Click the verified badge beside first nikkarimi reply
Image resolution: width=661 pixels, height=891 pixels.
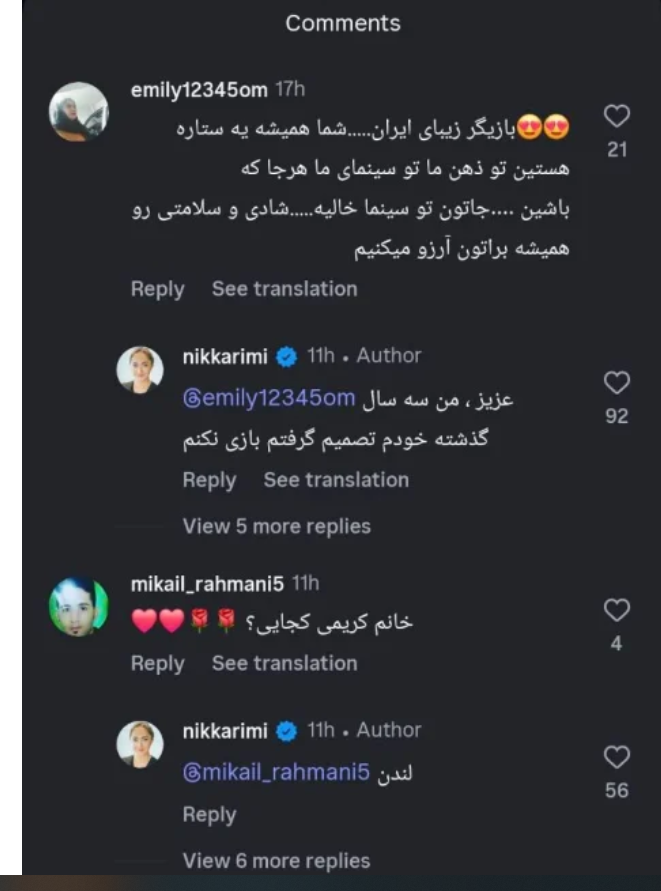point(287,357)
